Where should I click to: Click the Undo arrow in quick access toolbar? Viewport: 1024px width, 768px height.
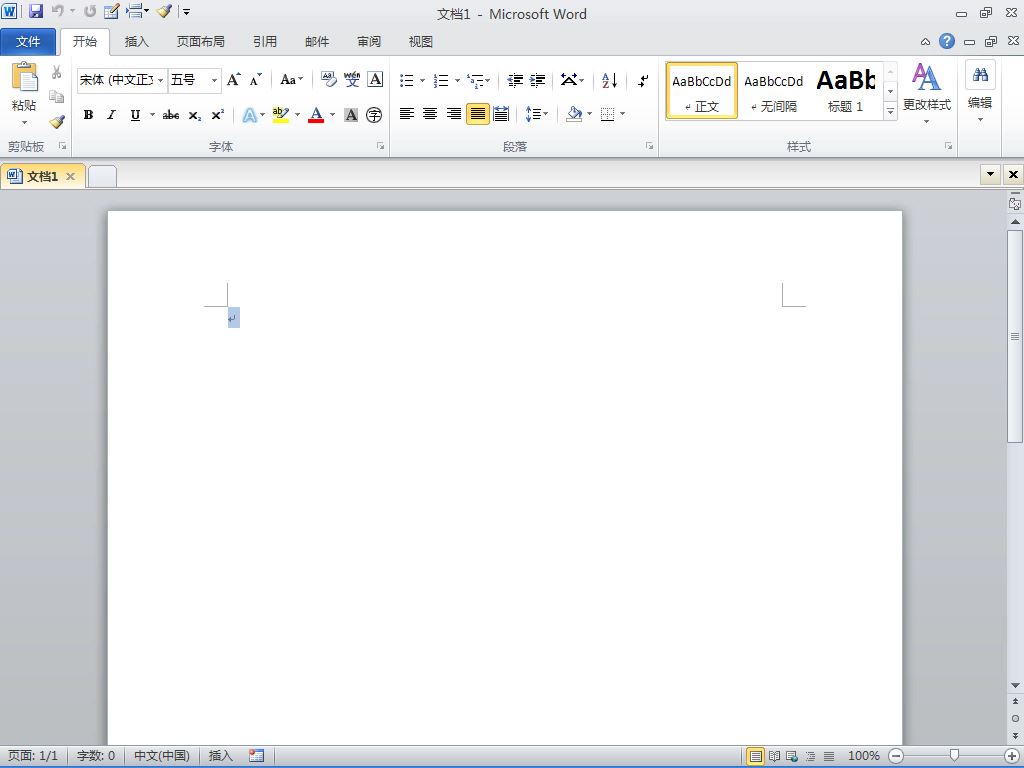57,11
